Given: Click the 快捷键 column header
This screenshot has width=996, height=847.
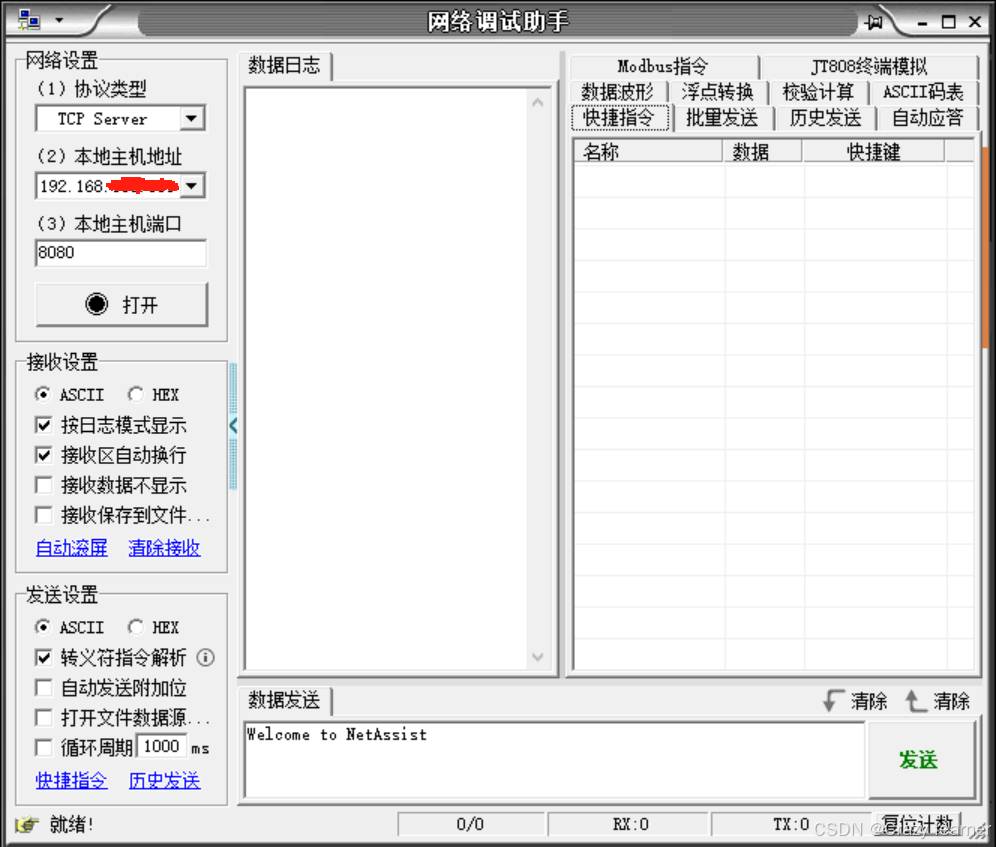Looking at the screenshot, I should pyautogui.click(x=873, y=152).
